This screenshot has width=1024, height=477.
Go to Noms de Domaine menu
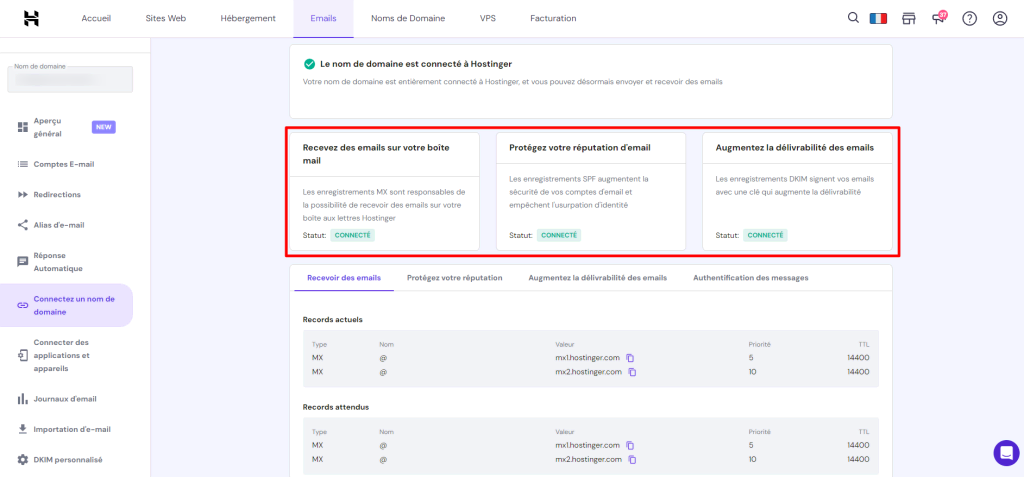[408, 18]
